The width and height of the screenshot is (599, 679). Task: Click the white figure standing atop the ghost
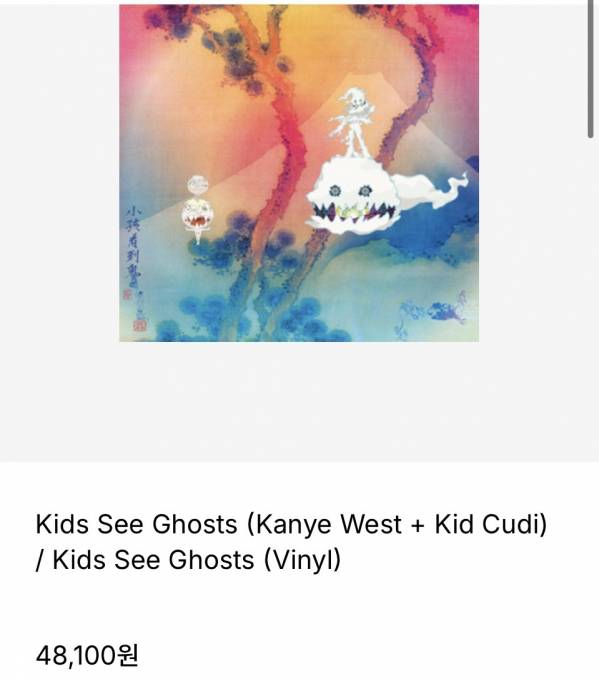point(355,122)
